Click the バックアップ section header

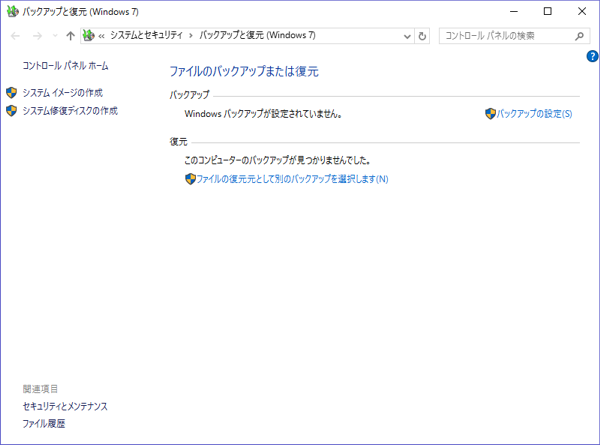click(190, 95)
